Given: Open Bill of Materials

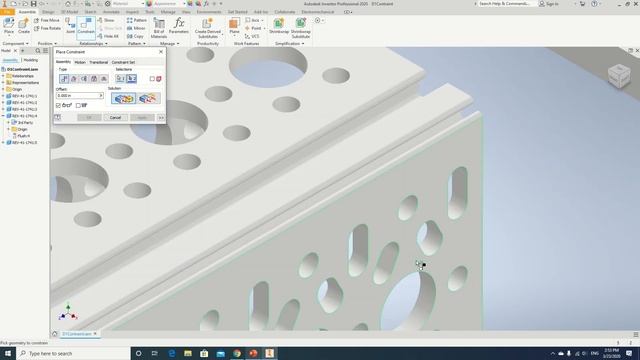Looking at the screenshot, I should pos(159,28).
